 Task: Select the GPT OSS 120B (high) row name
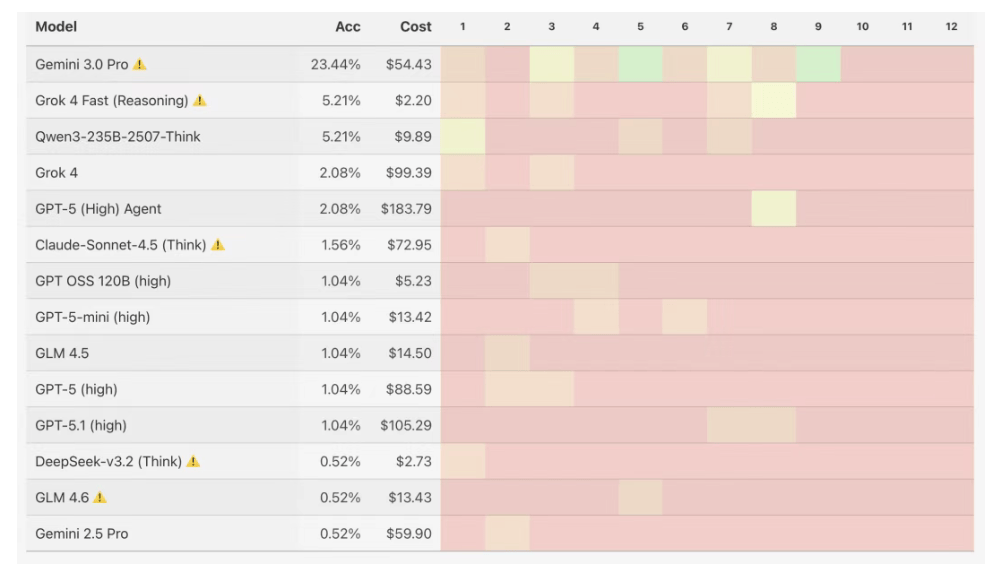[103, 281]
